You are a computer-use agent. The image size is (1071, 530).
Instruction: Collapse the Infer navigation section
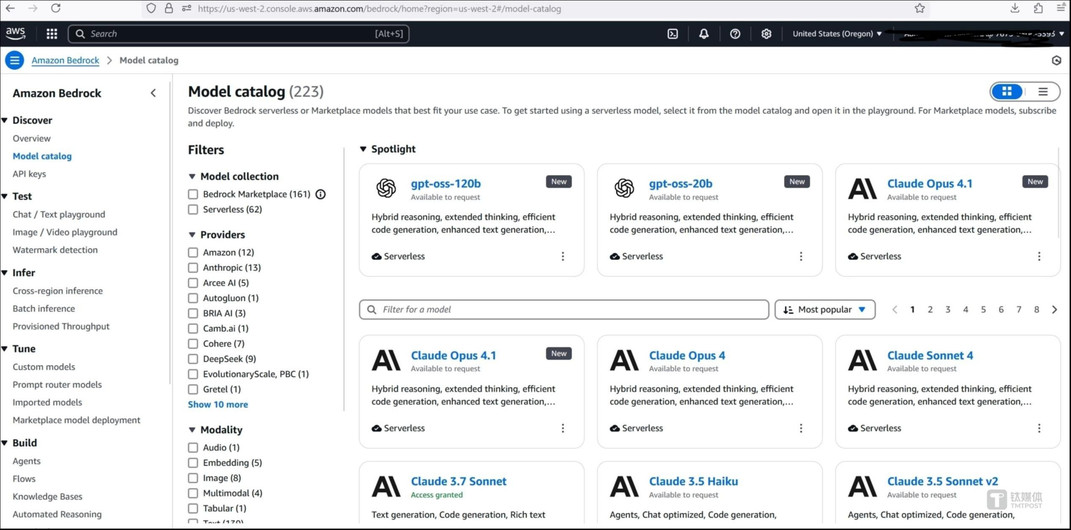tap(5, 273)
